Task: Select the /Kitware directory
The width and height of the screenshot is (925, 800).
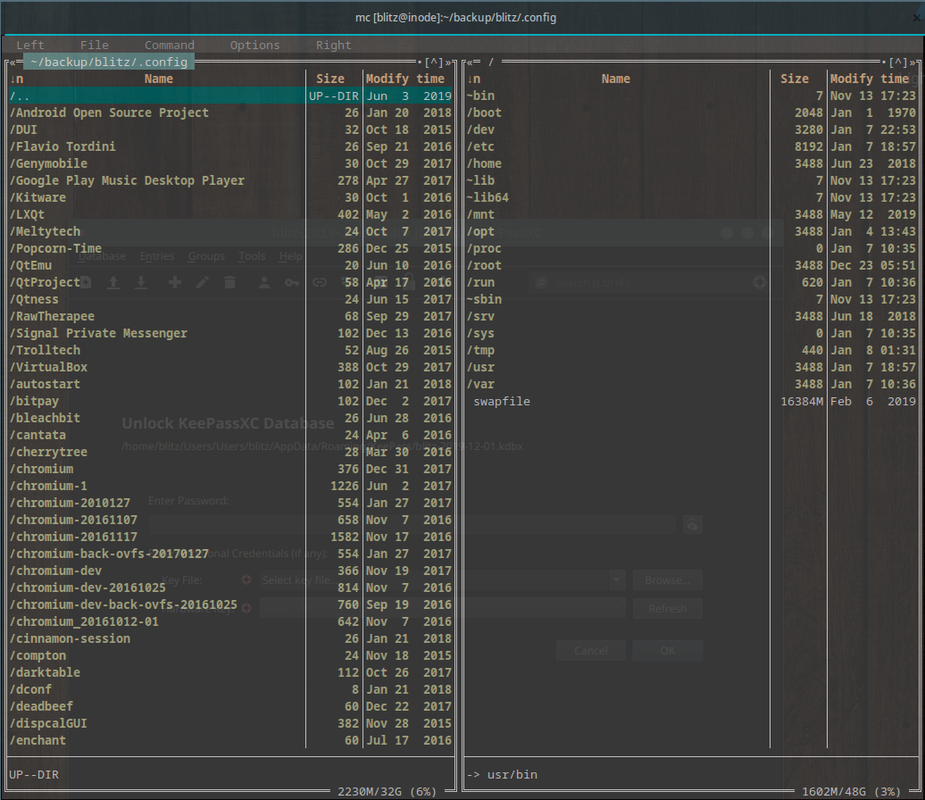Action: pyautogui.click(x=231, y=198)
